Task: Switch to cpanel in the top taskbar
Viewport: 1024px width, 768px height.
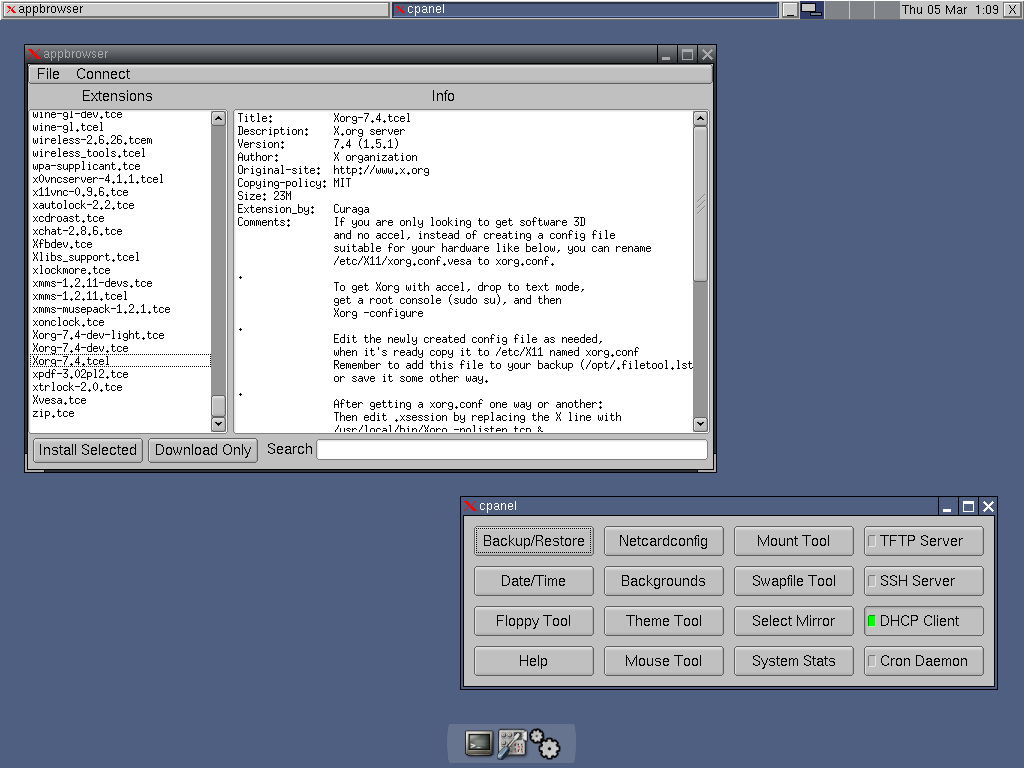Action: [585, 10]
